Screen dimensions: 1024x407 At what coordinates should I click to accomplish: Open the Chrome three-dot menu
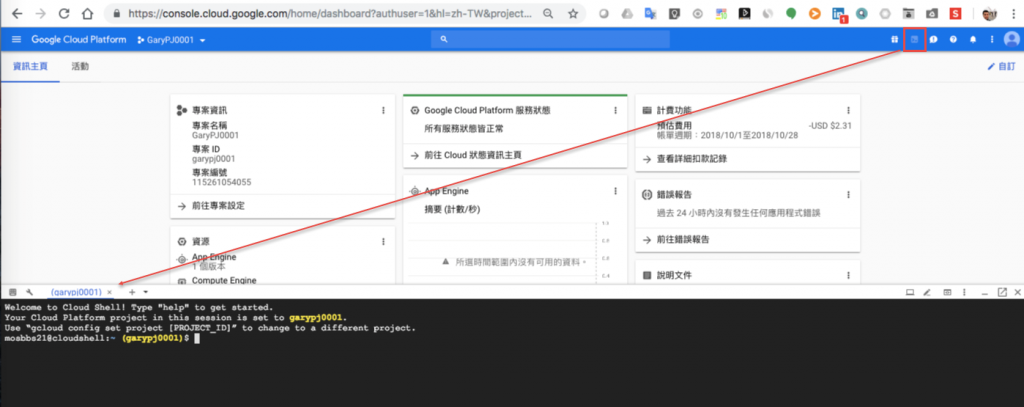coord(1013,13)
